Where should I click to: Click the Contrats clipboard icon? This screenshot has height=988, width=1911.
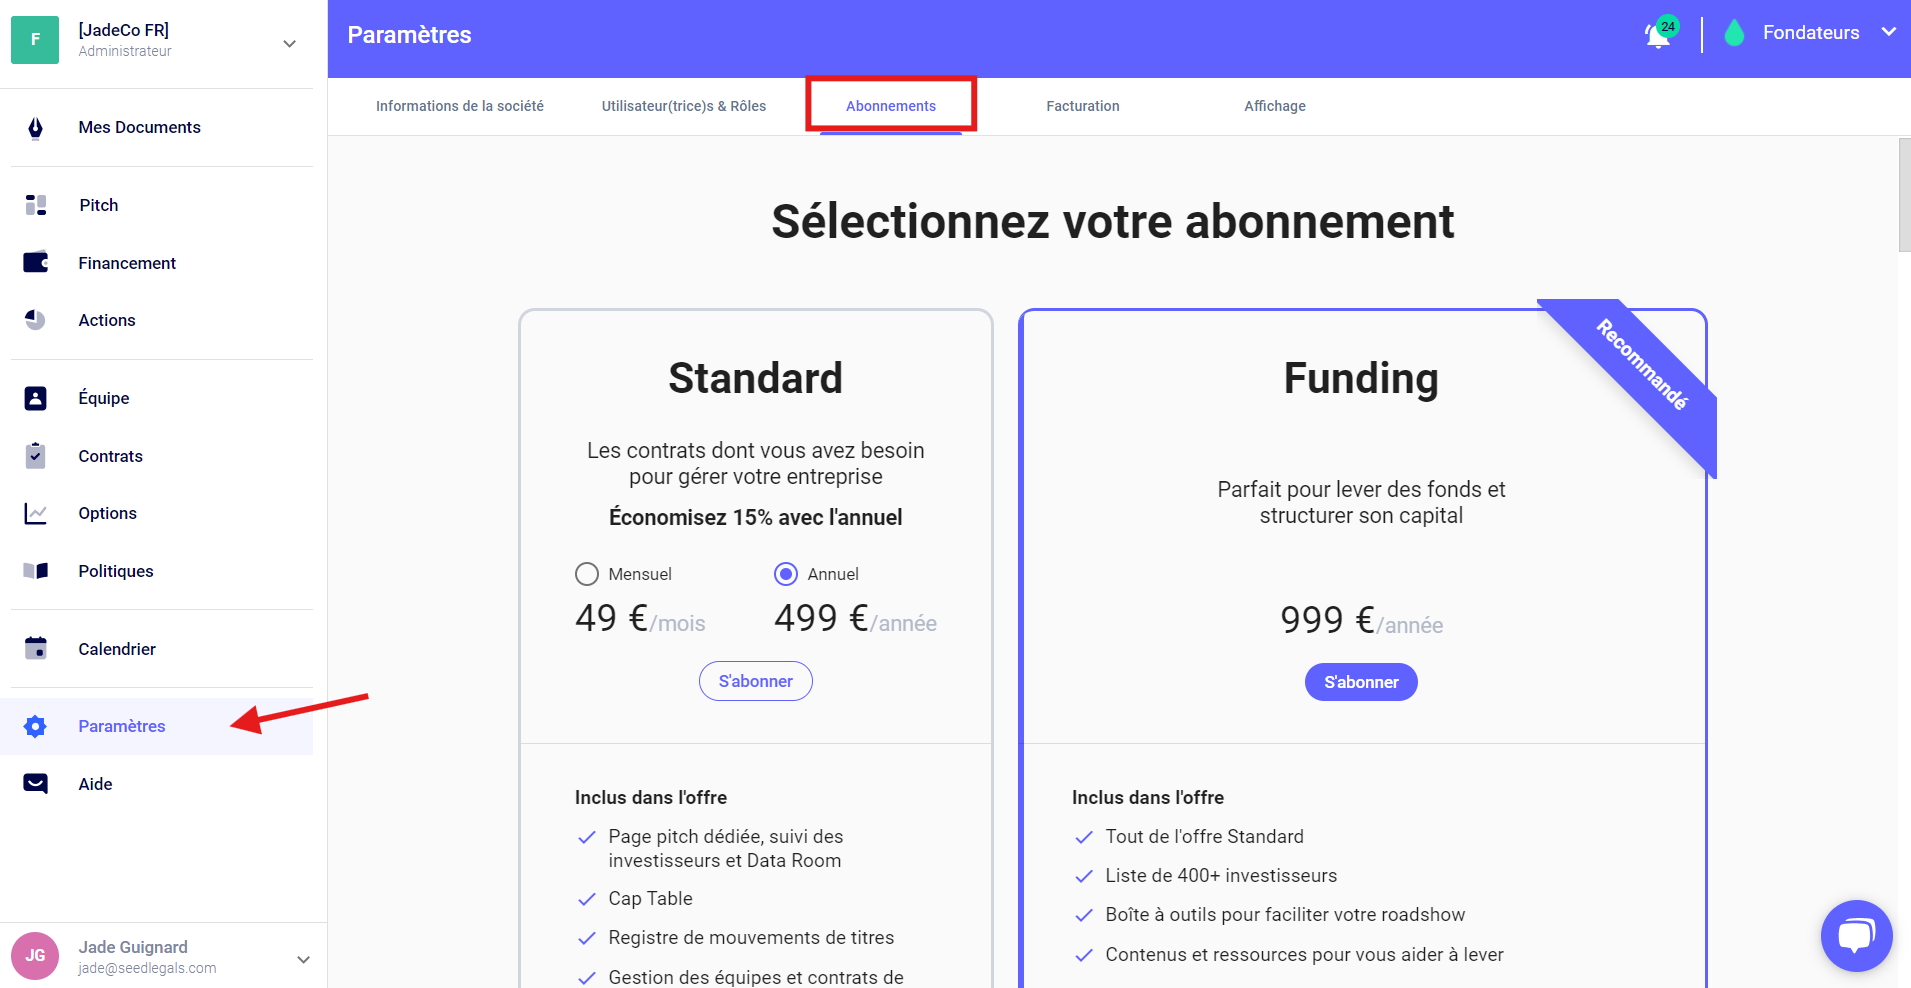point(36,456)
